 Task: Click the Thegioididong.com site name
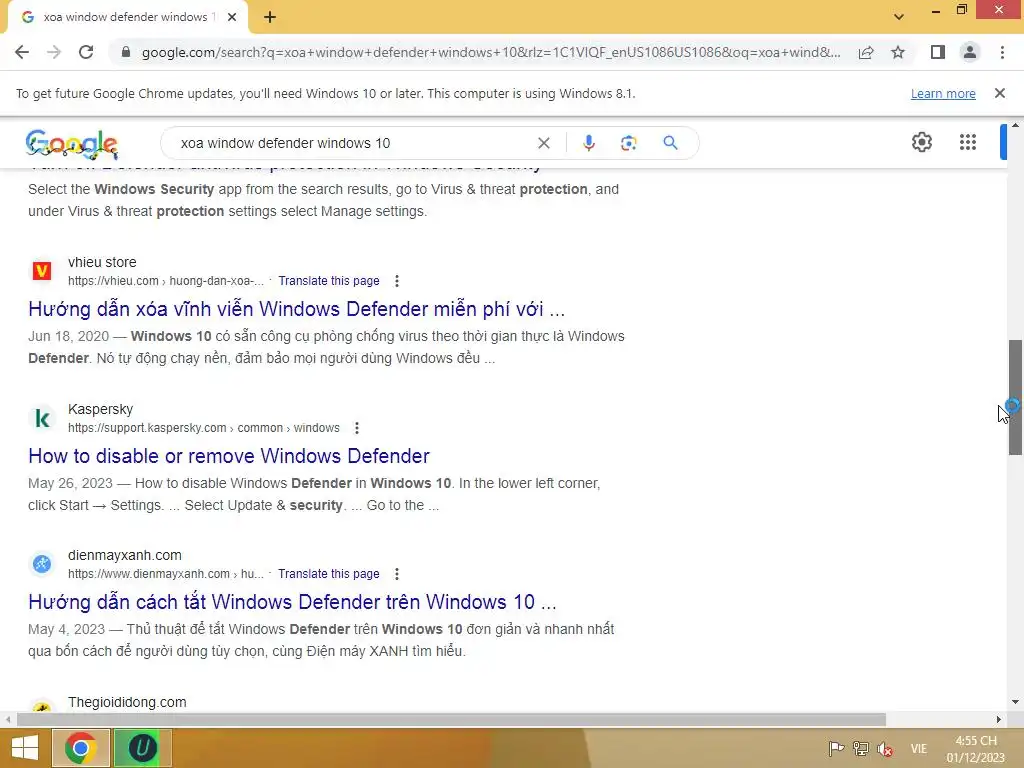coord(127,702)
